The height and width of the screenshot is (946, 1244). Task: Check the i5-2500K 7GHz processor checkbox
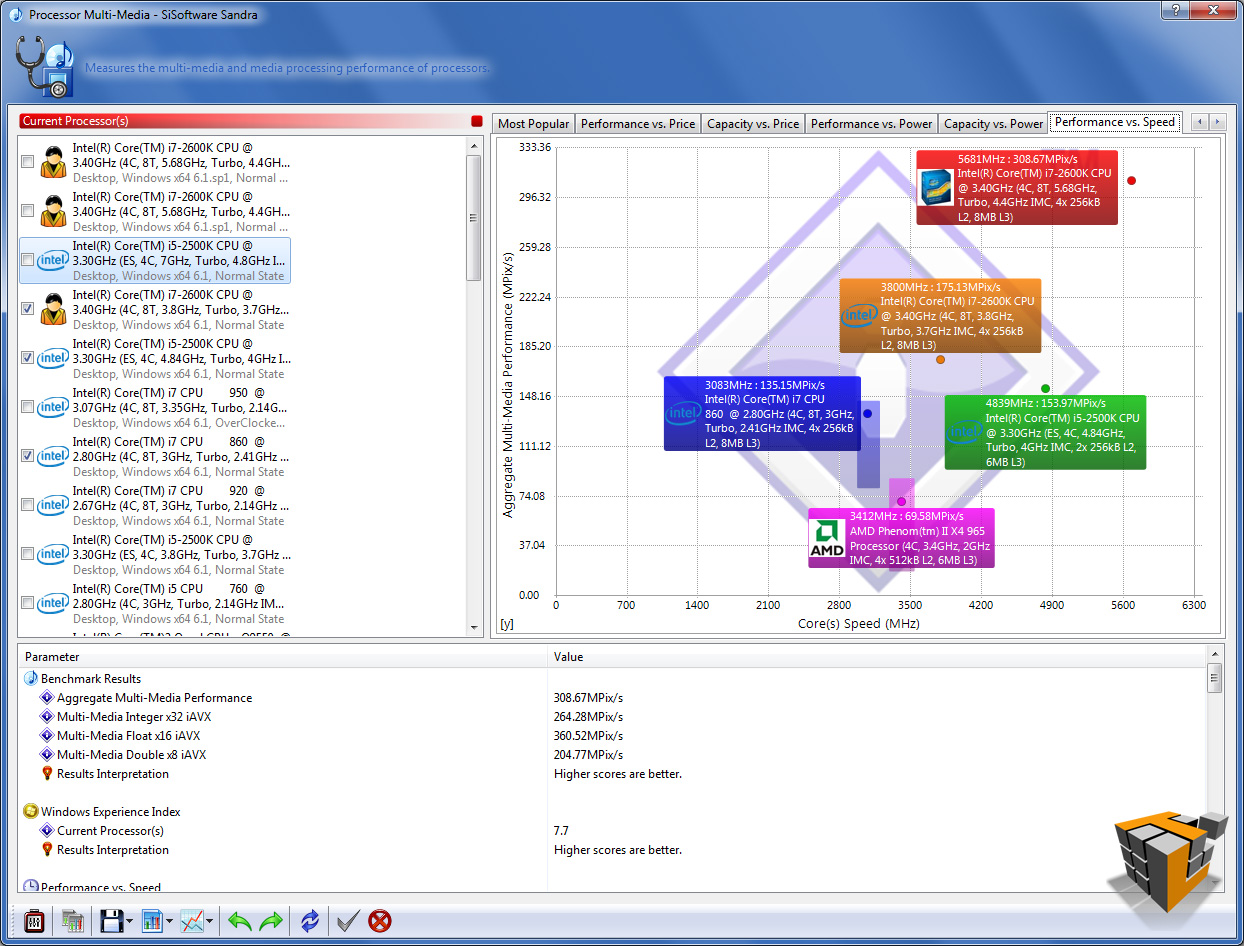tap(27, 260)
